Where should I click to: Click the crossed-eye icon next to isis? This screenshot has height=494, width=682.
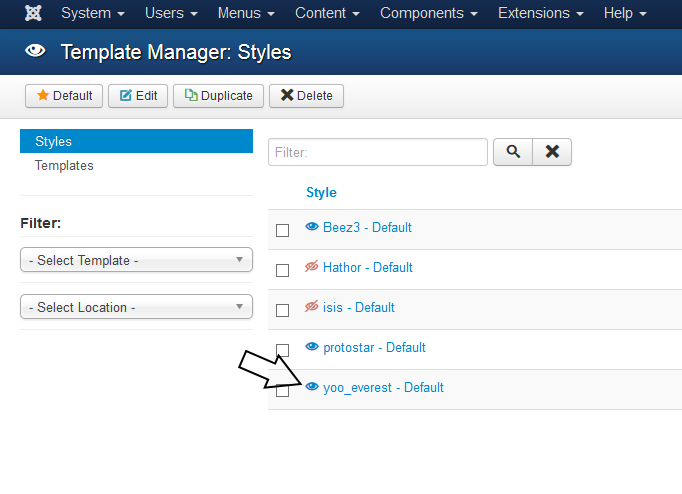(312, 307)
